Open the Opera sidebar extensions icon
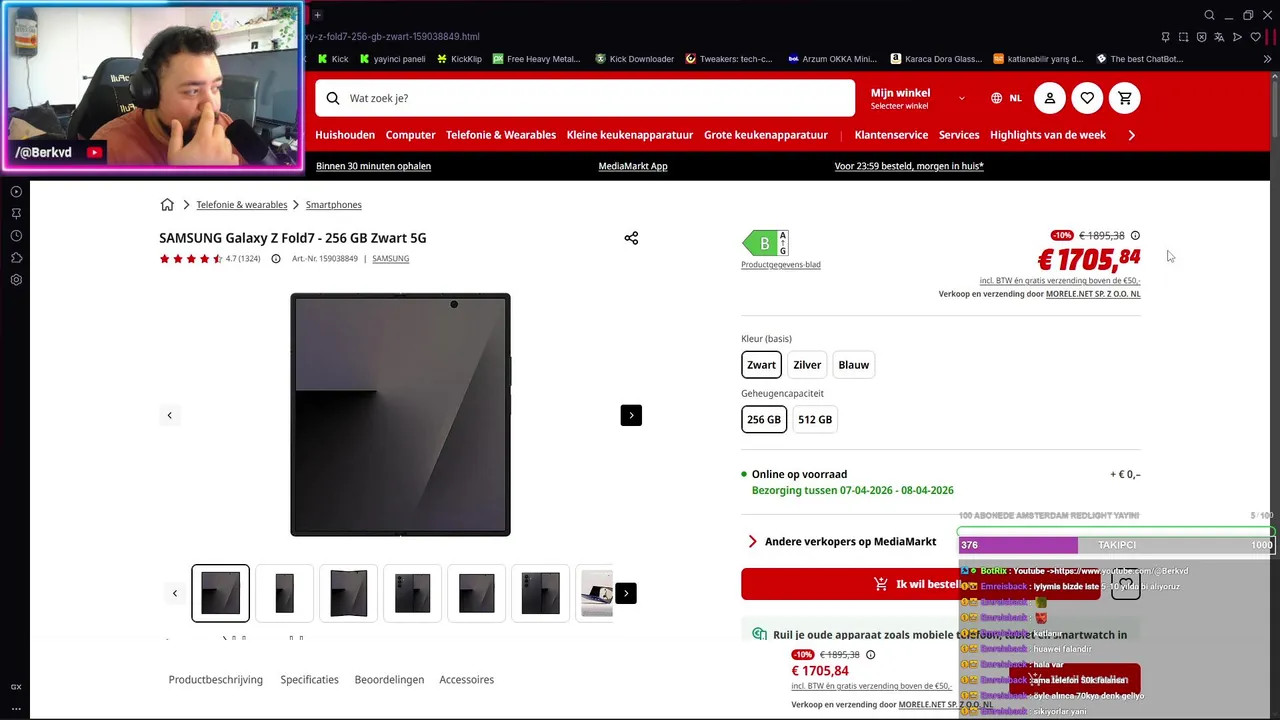Image resolution: width=1280 pixels, height=720 pixels. pyautogui.click(x=16, y=258)
